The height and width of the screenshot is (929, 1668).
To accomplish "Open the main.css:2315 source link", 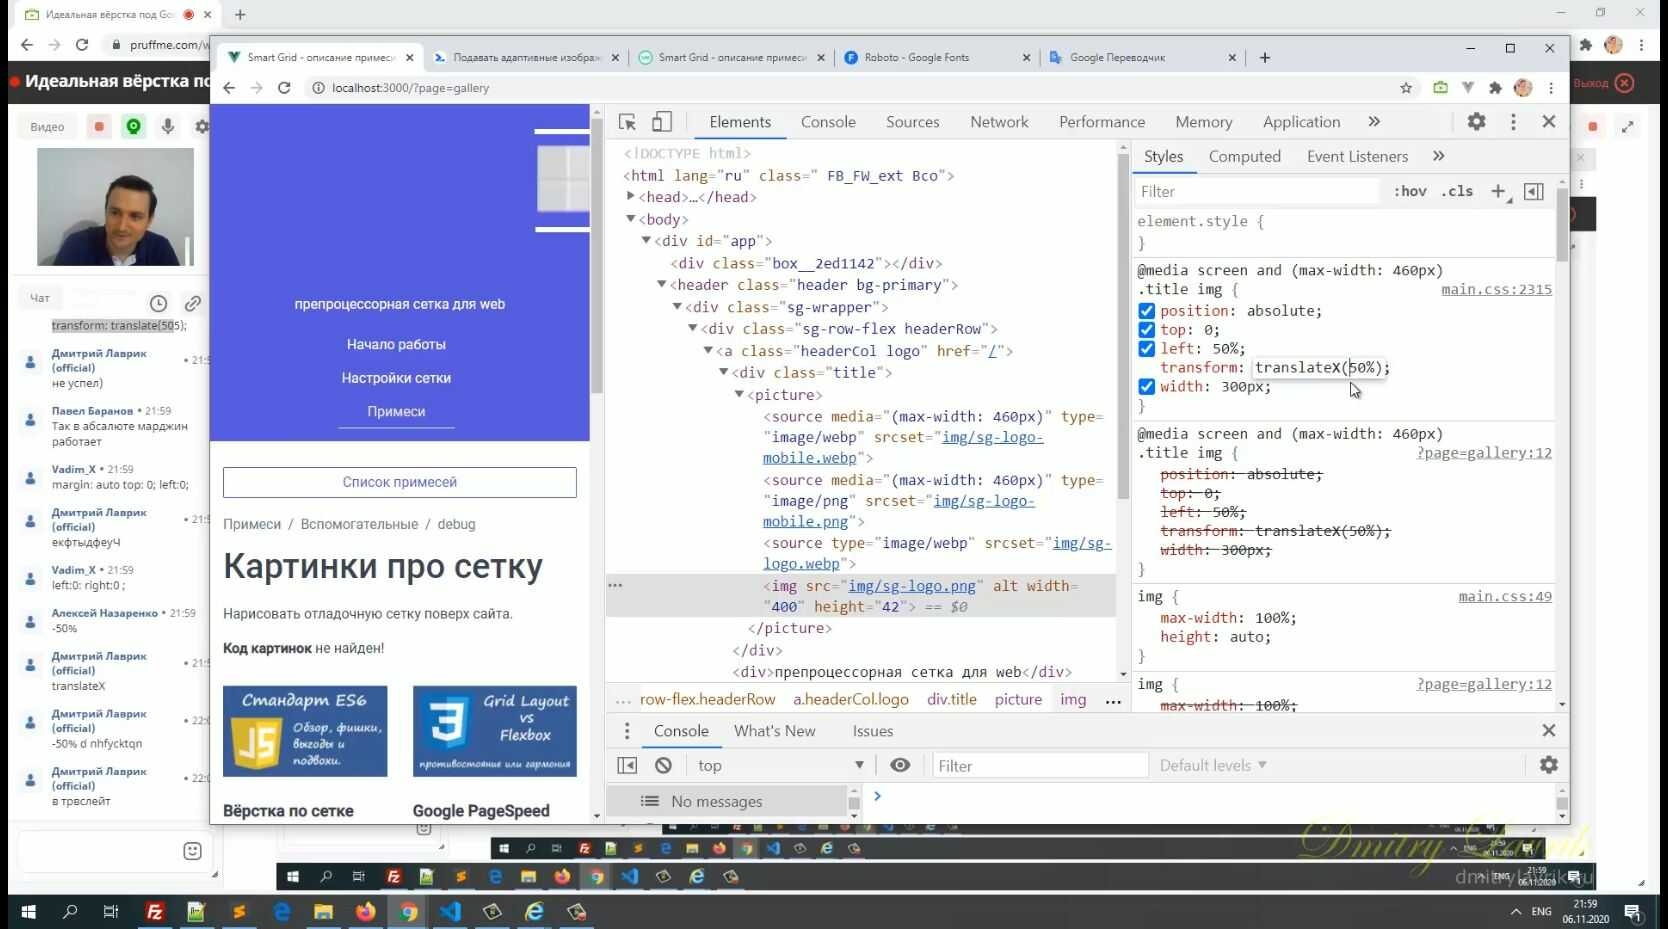I will 1496,290.
